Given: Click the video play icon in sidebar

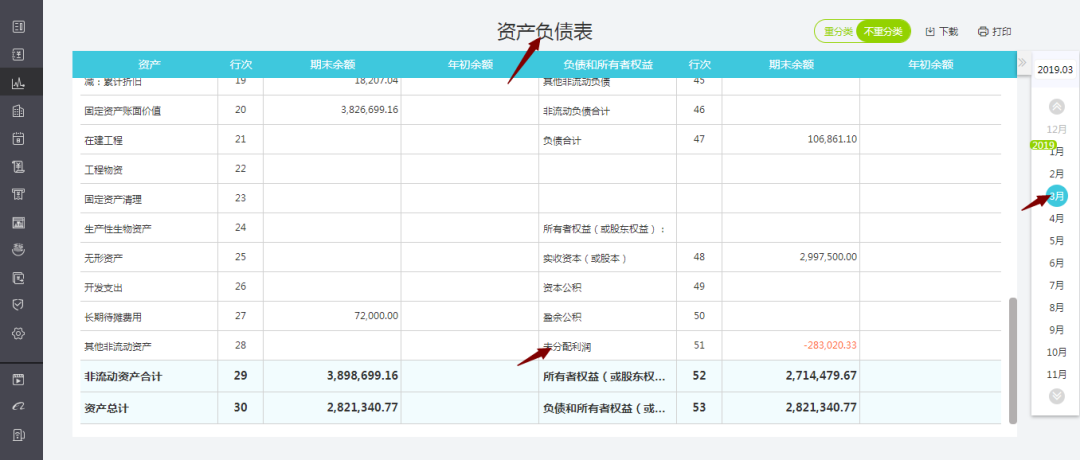Looking at the screenshot, I should coord(18,380).
